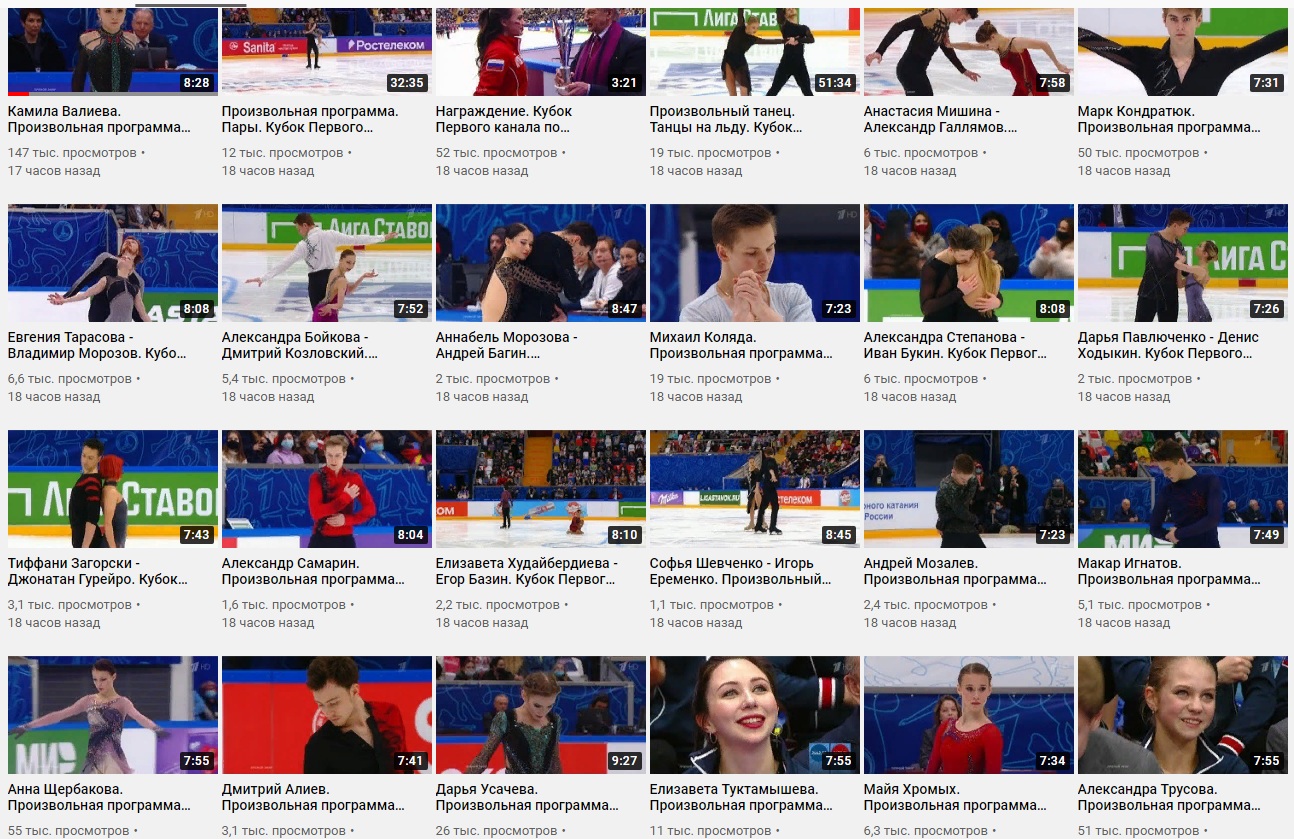
Task: Click the 32:35 pairs free program thumbnail
Action: click(327, 51)
